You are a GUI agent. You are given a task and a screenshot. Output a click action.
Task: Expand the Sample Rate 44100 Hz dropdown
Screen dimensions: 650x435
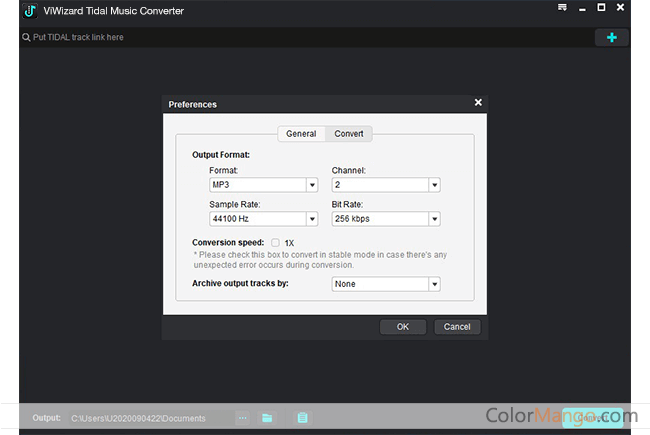pyautogui.click(x=312, y=219)
